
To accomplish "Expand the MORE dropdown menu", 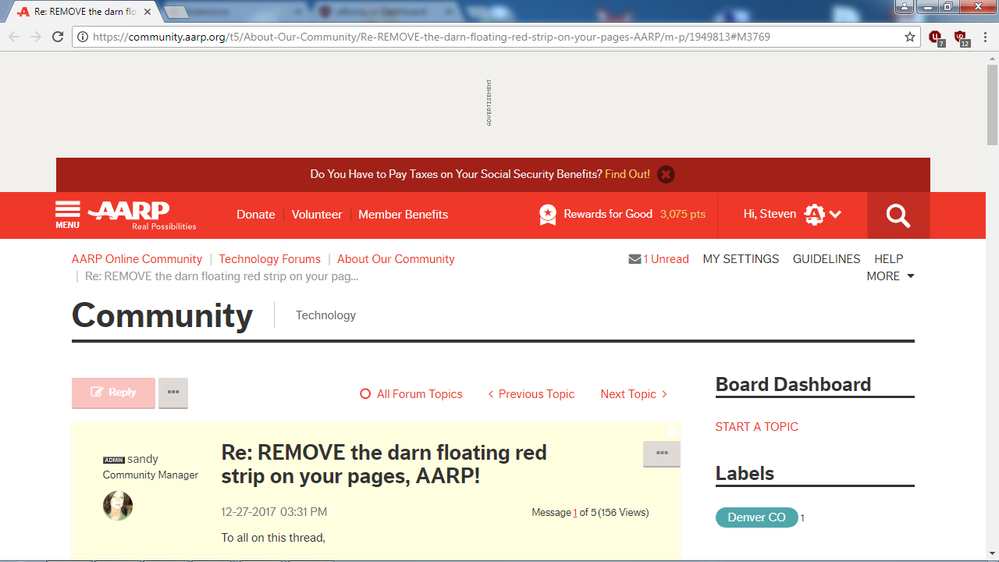I will click(890, 276).
